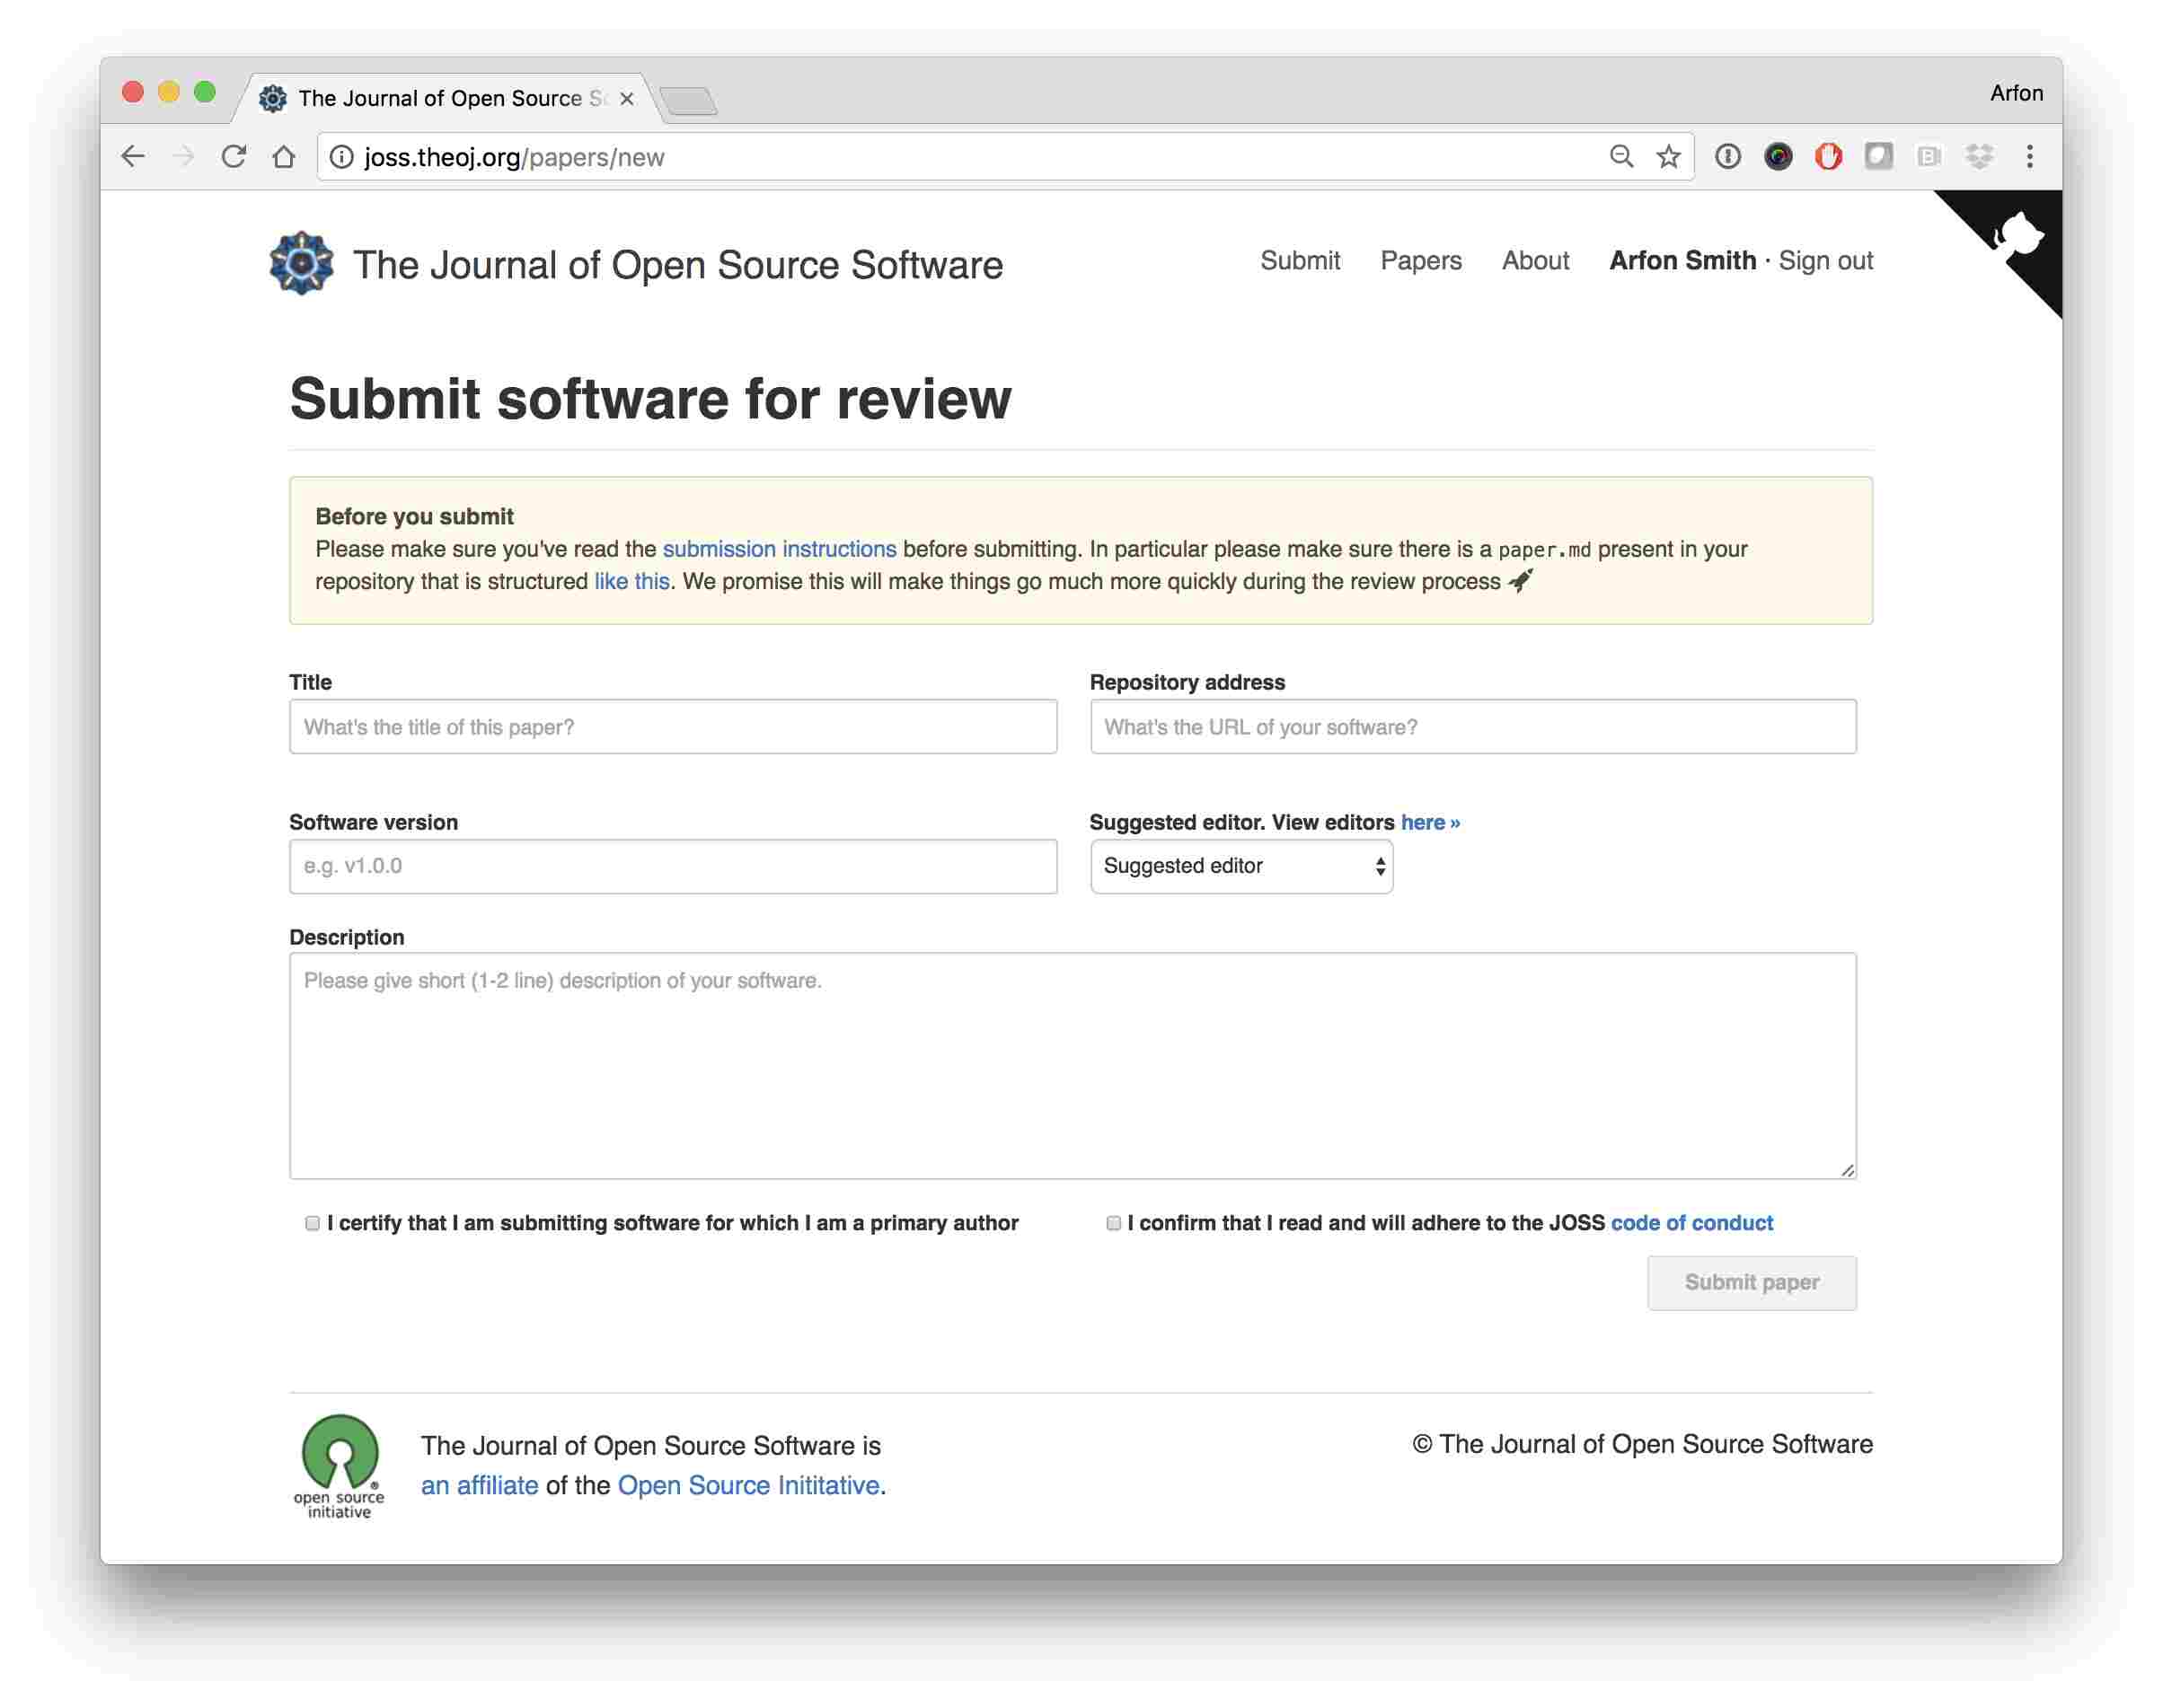Open the submission instructions link
Screen dimensions: 2163x1708
779,549
